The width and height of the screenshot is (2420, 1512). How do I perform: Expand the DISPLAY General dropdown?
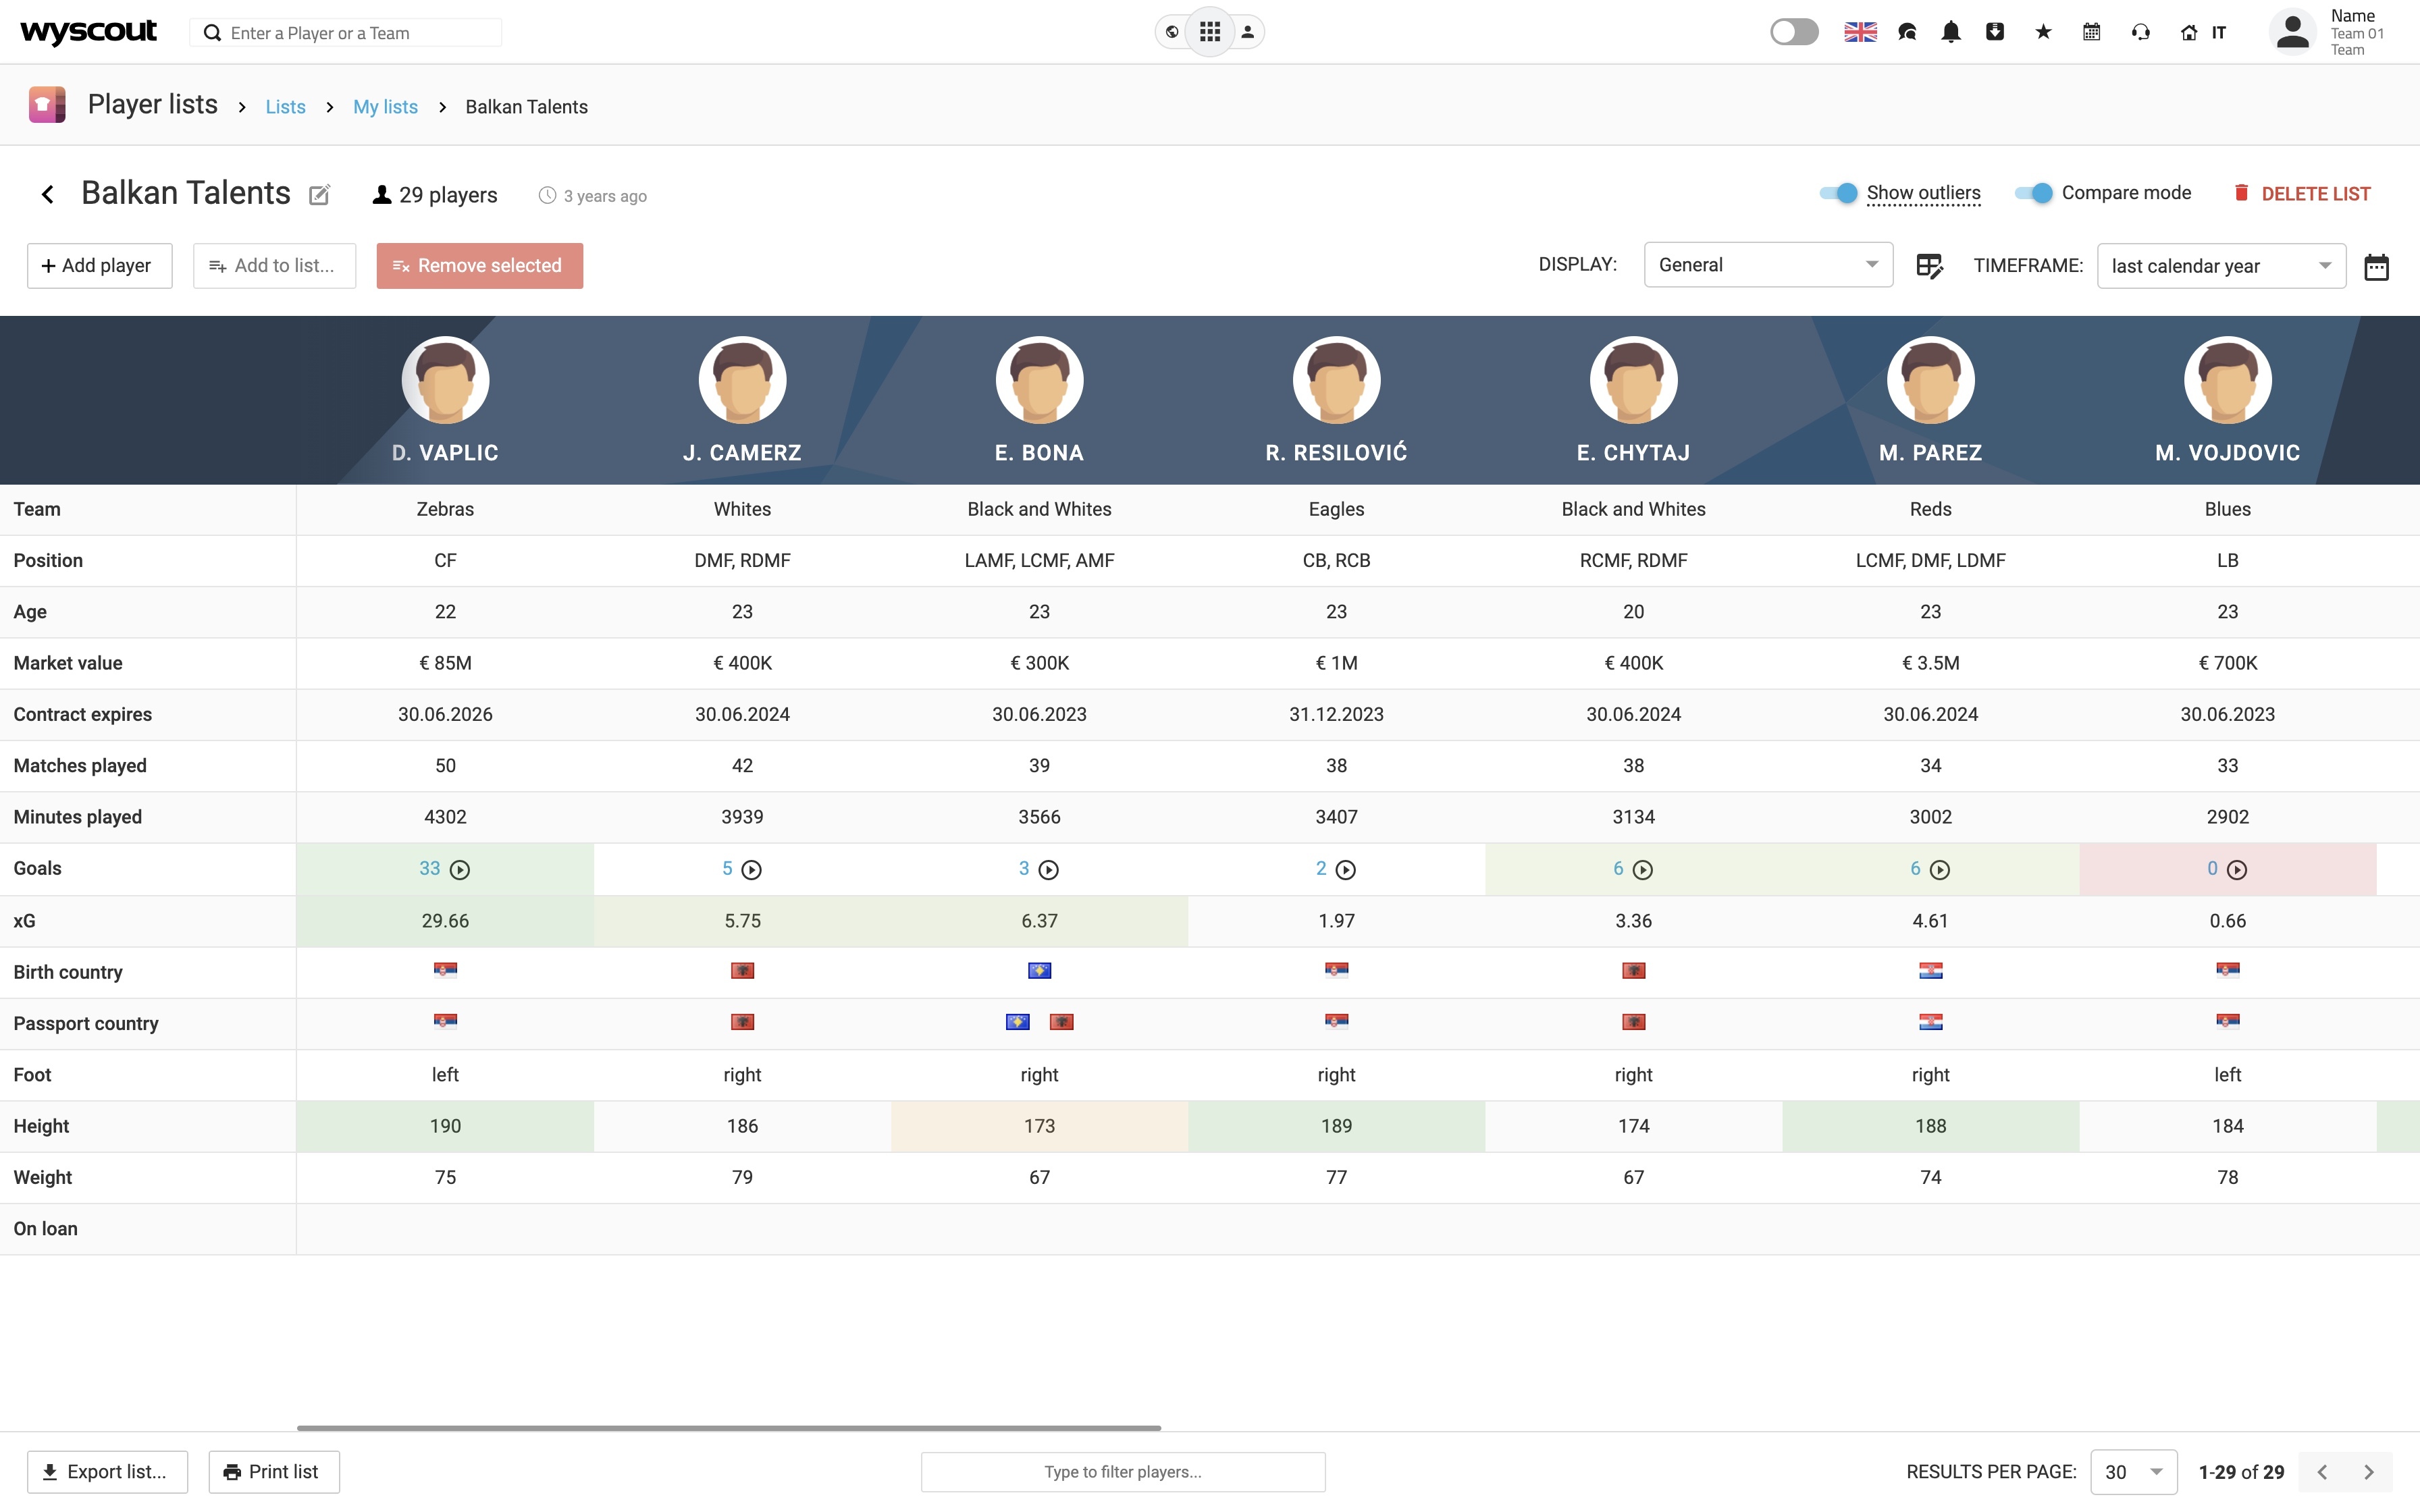[x=1768, y=265]
